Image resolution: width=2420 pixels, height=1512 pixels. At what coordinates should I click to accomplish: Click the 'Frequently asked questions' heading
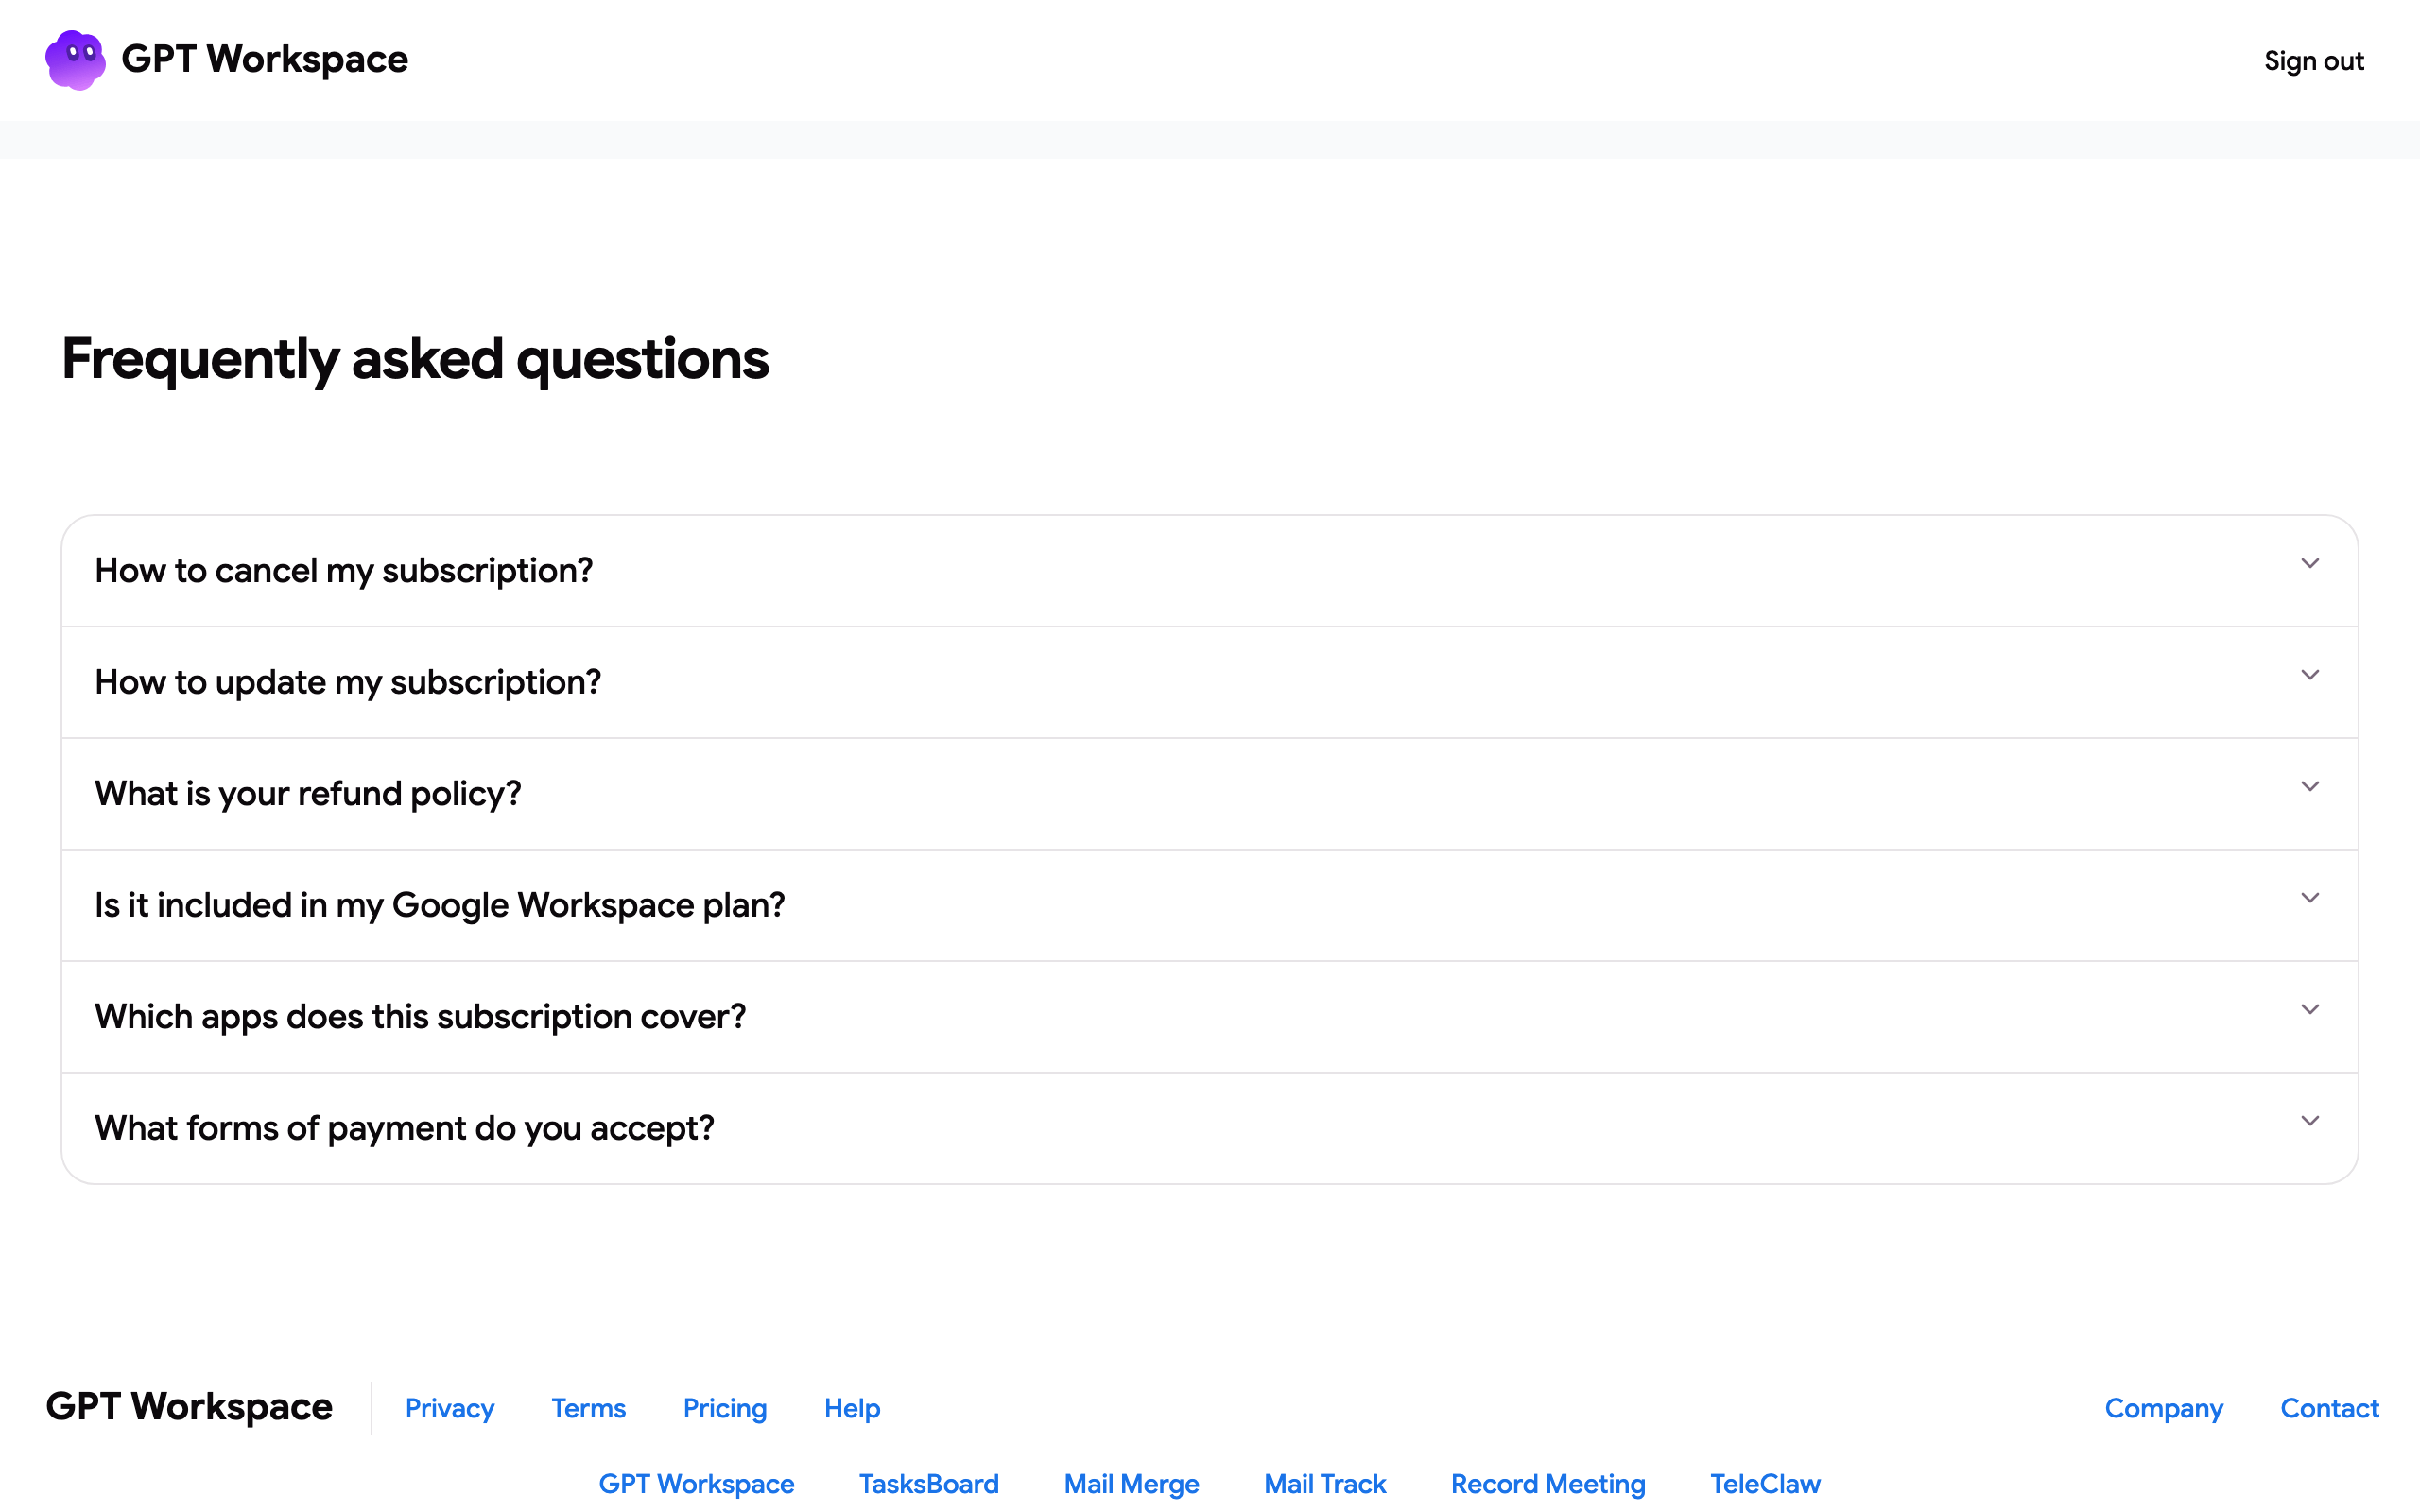pyautogui.click(x=415, y=360)
